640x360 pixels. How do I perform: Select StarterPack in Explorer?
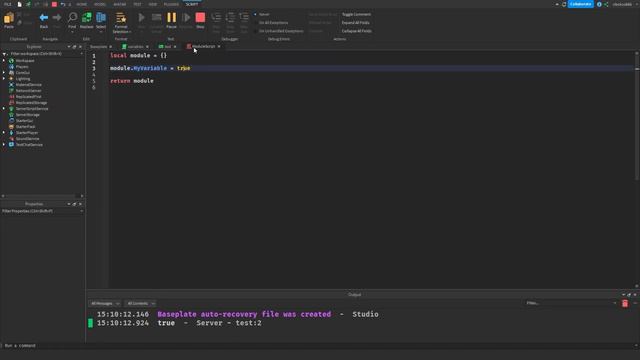[25, 127]
